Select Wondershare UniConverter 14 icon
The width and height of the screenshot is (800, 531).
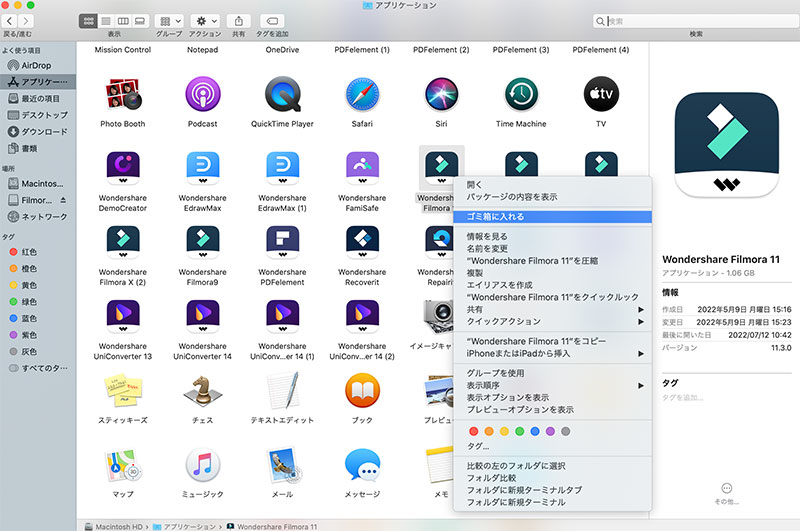pyautogui.click(x=203, y=316)
